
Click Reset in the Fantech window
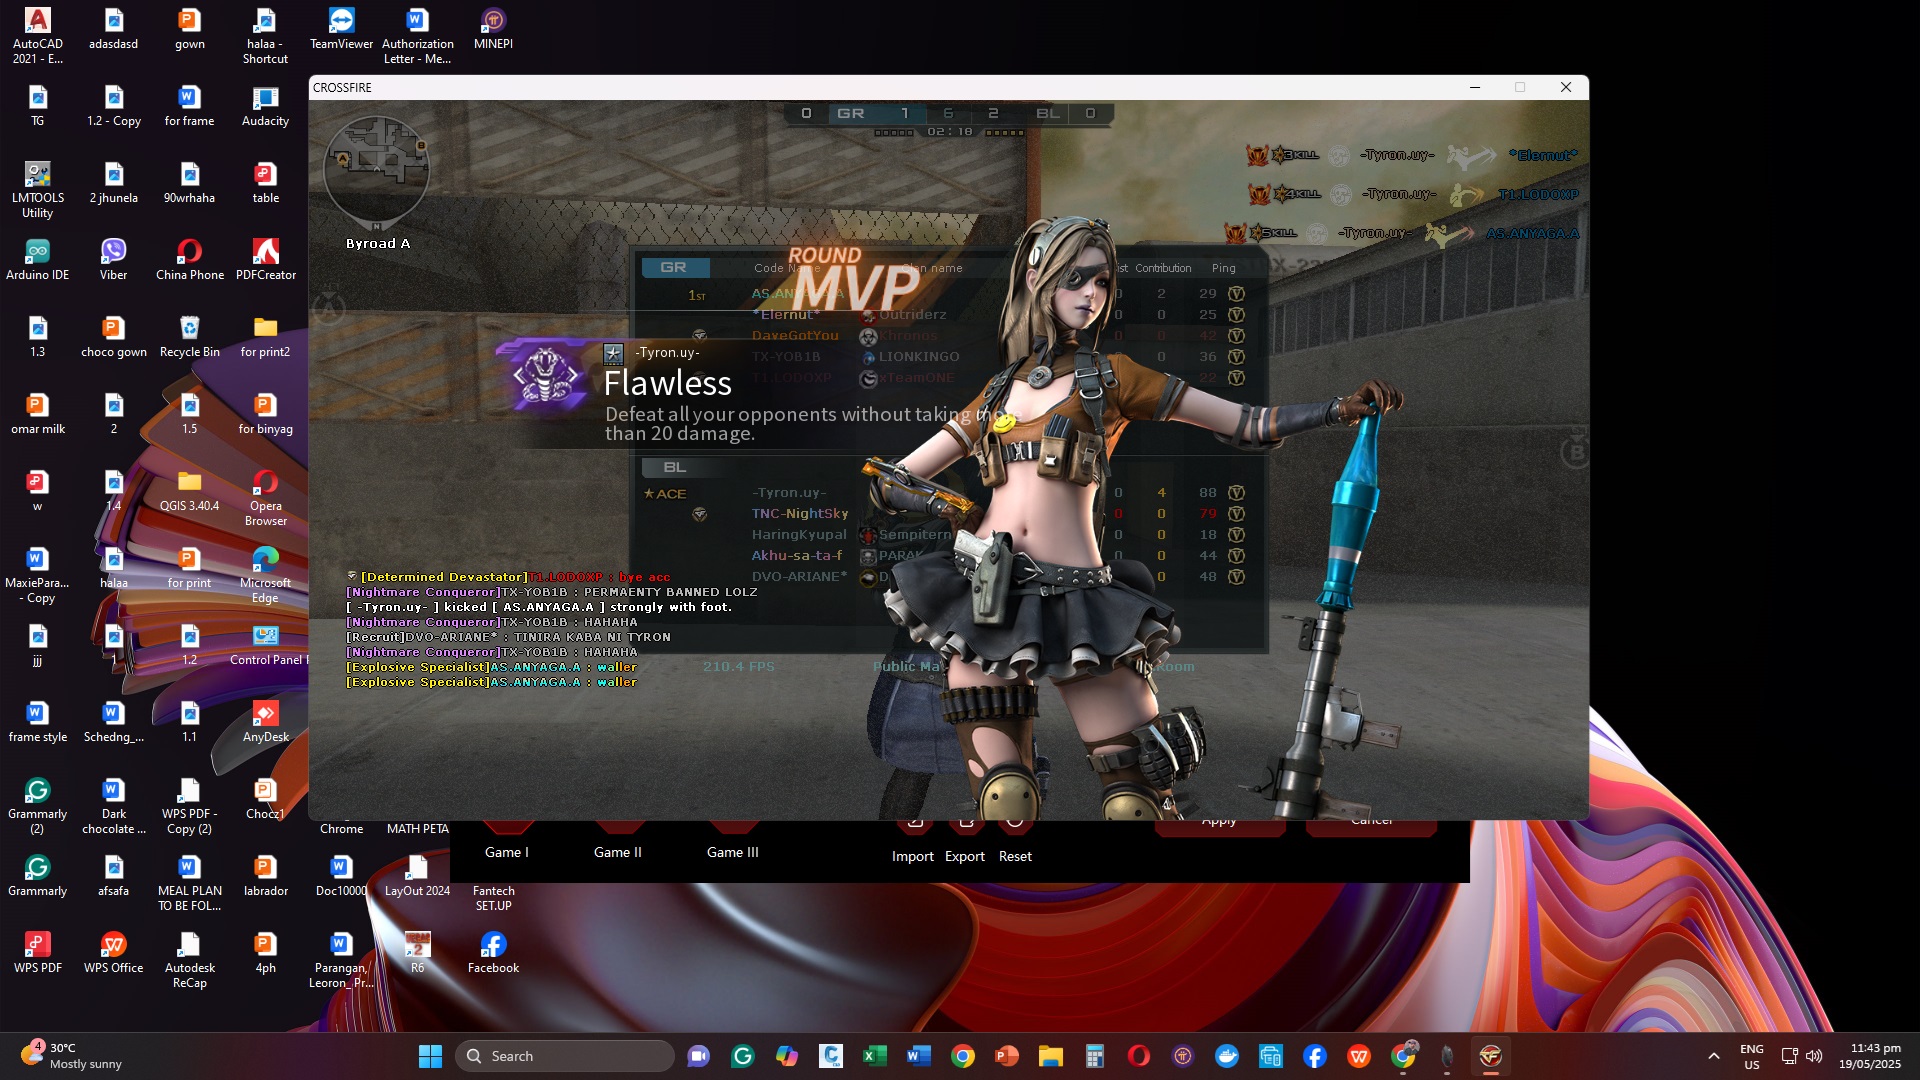1015,856
